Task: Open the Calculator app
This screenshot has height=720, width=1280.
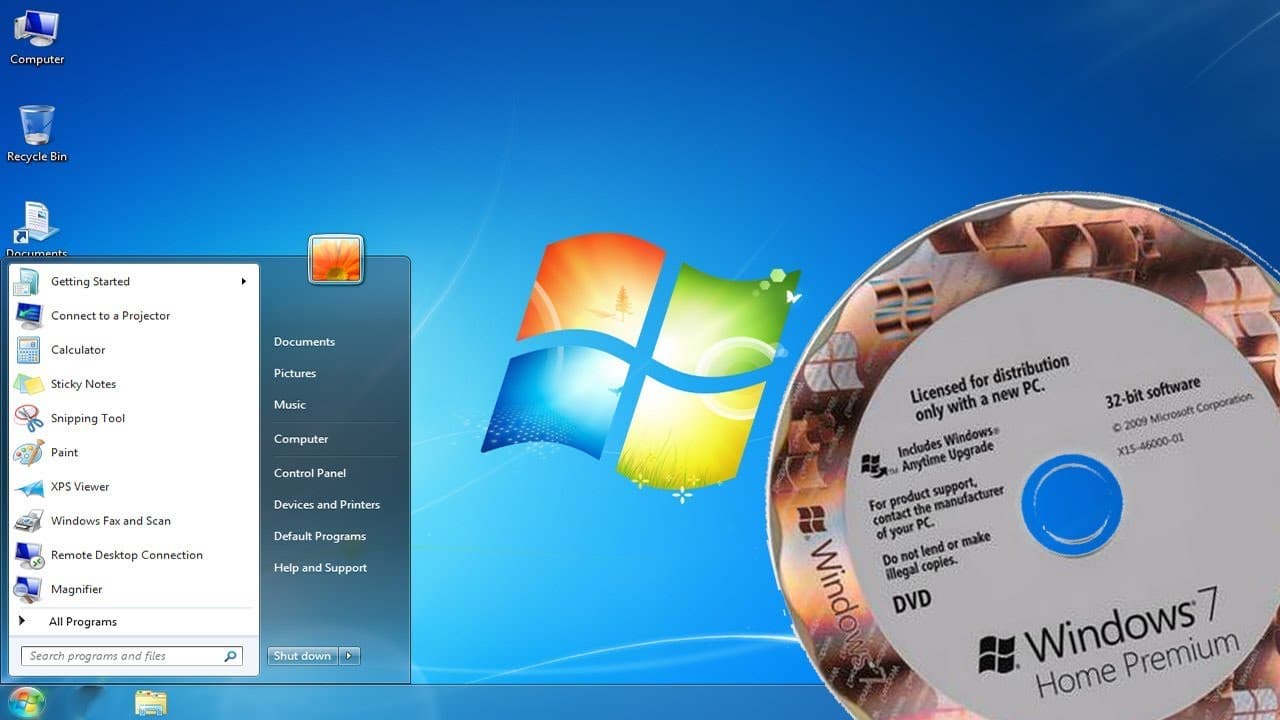Action: (78, 349)
